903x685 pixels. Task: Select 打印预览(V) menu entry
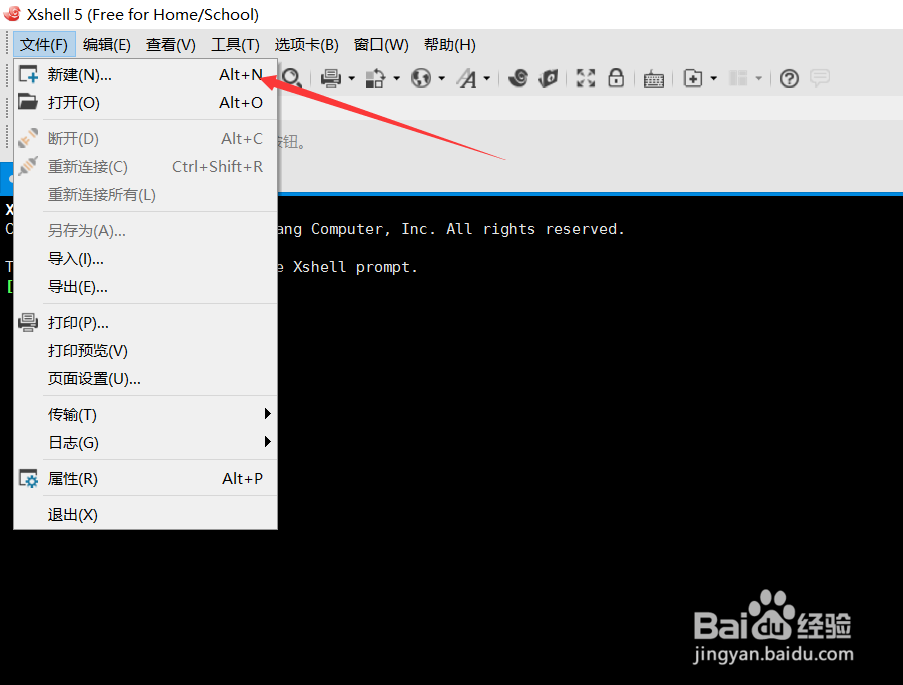pos(145,351)
